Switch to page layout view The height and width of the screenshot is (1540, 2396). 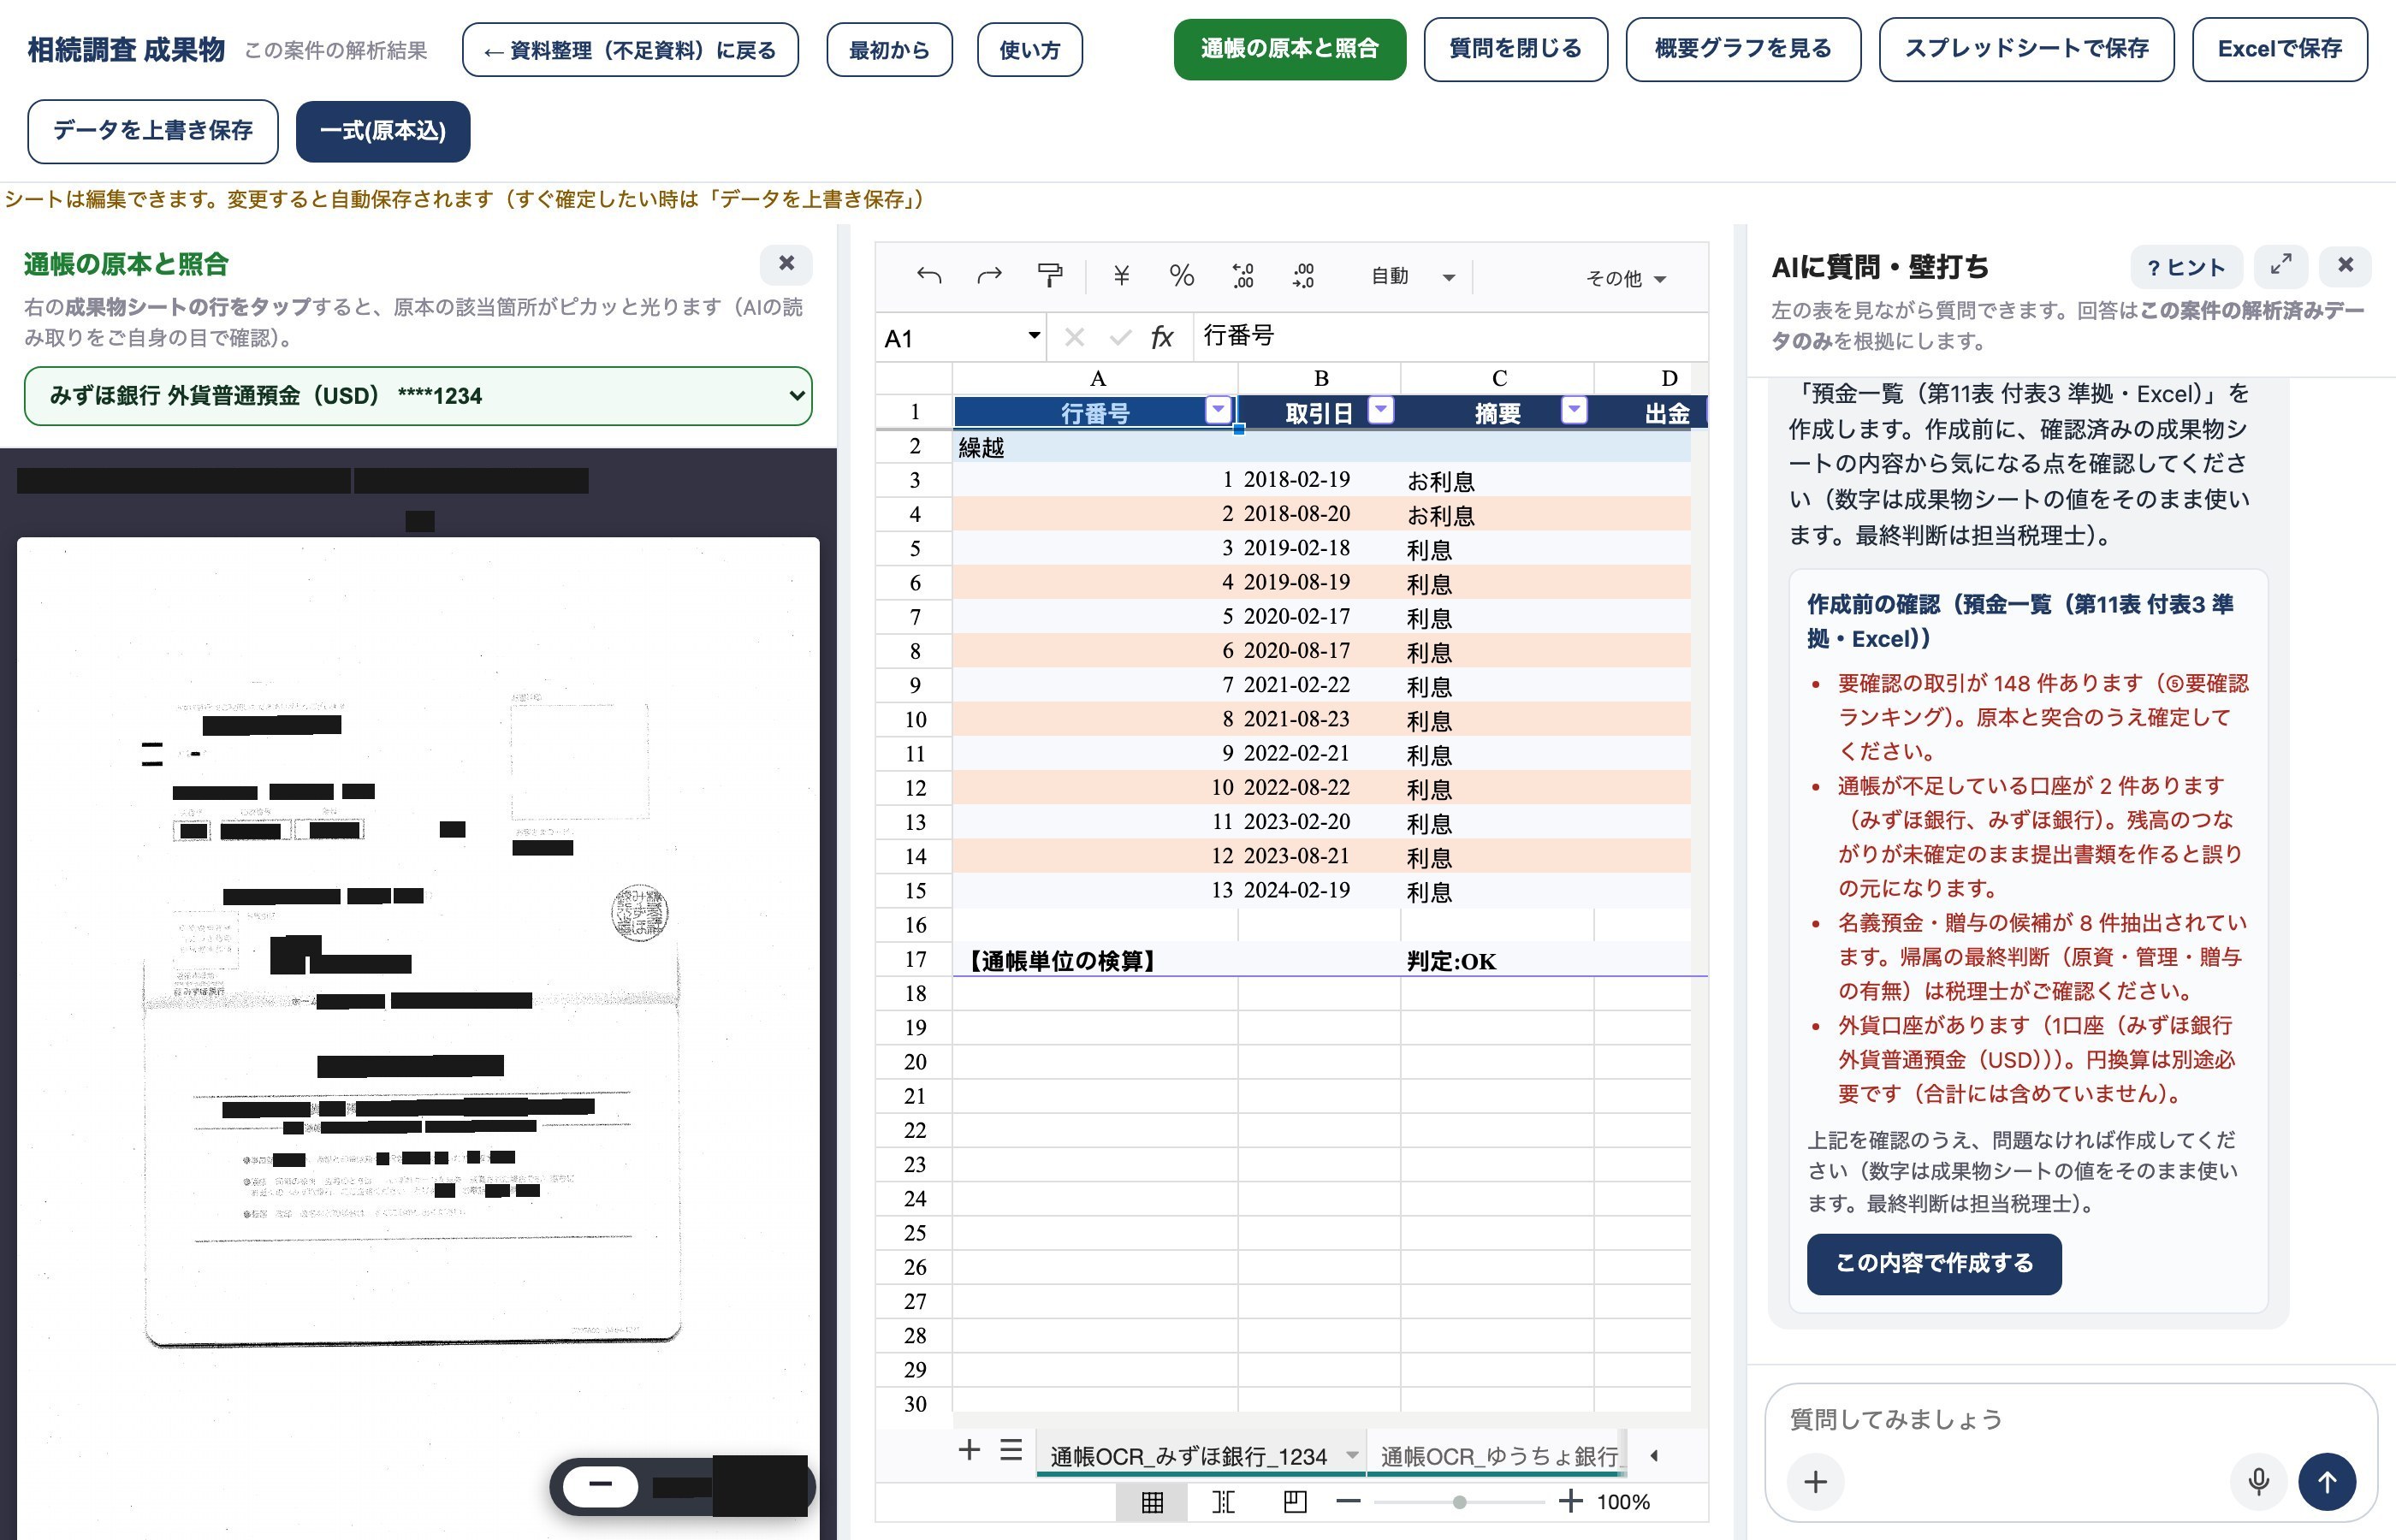pyautogui.click(x=1295, y=1502)
